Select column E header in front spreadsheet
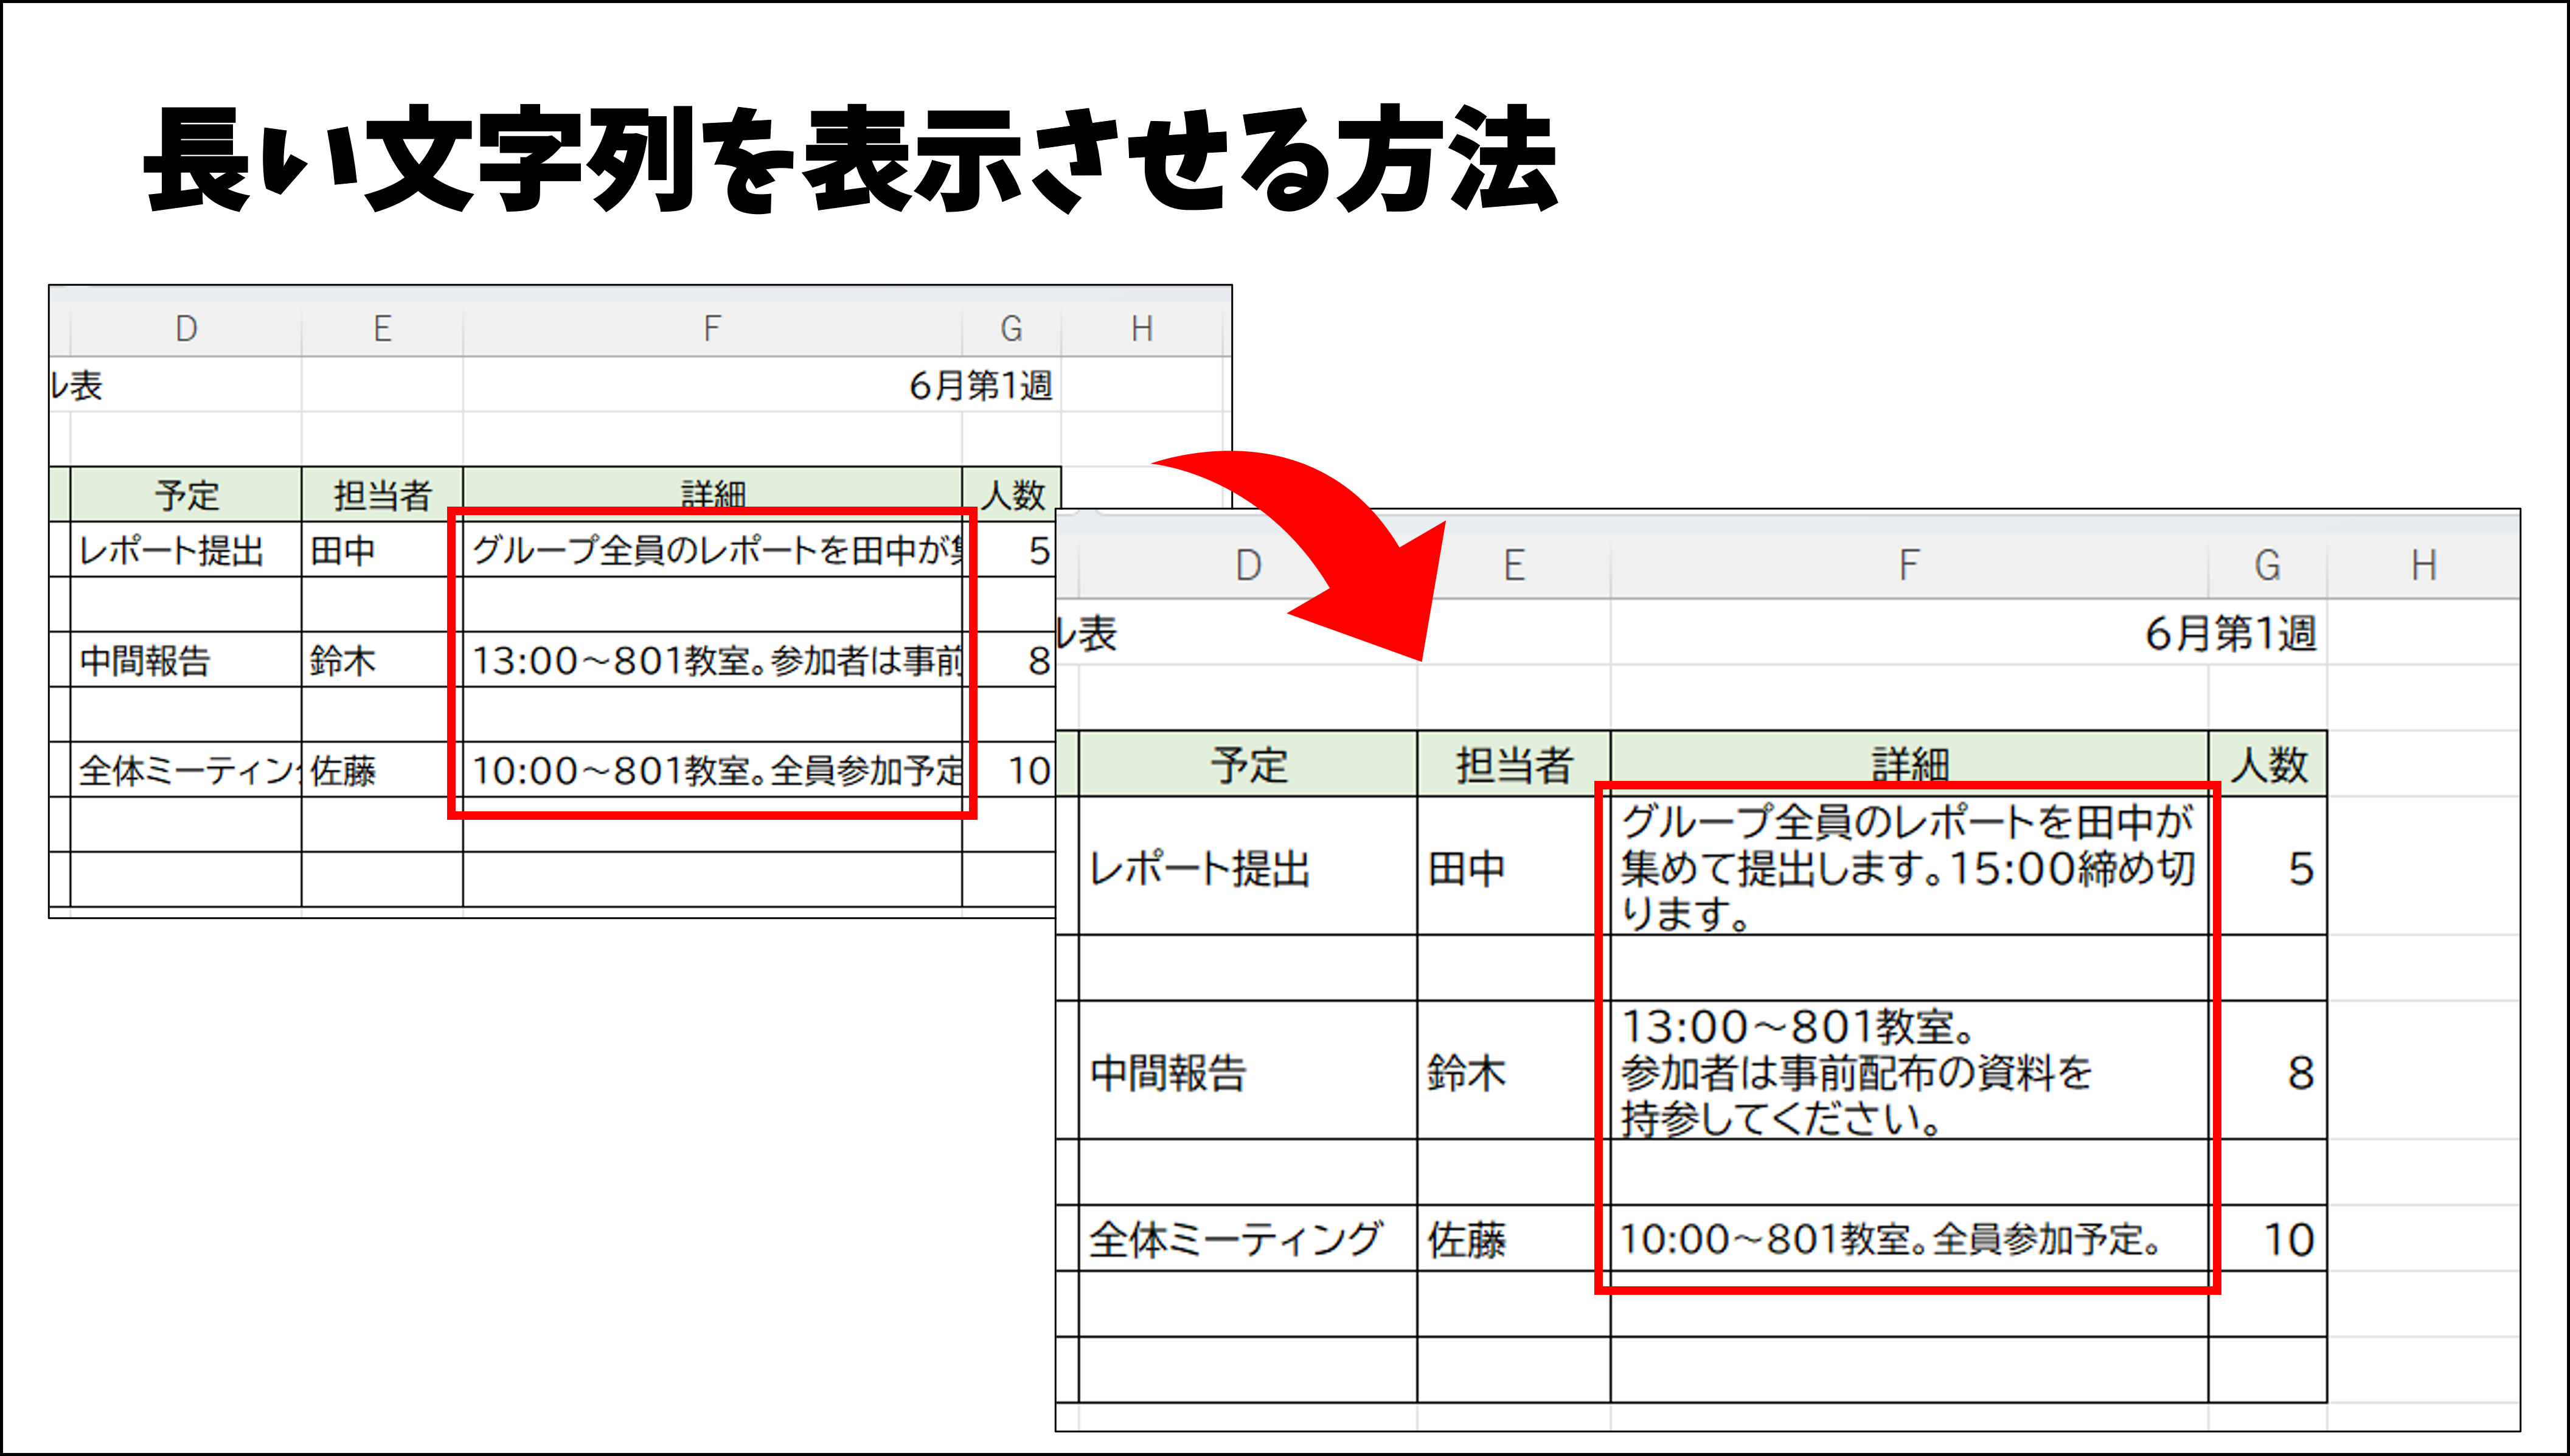 point(1514,566)
